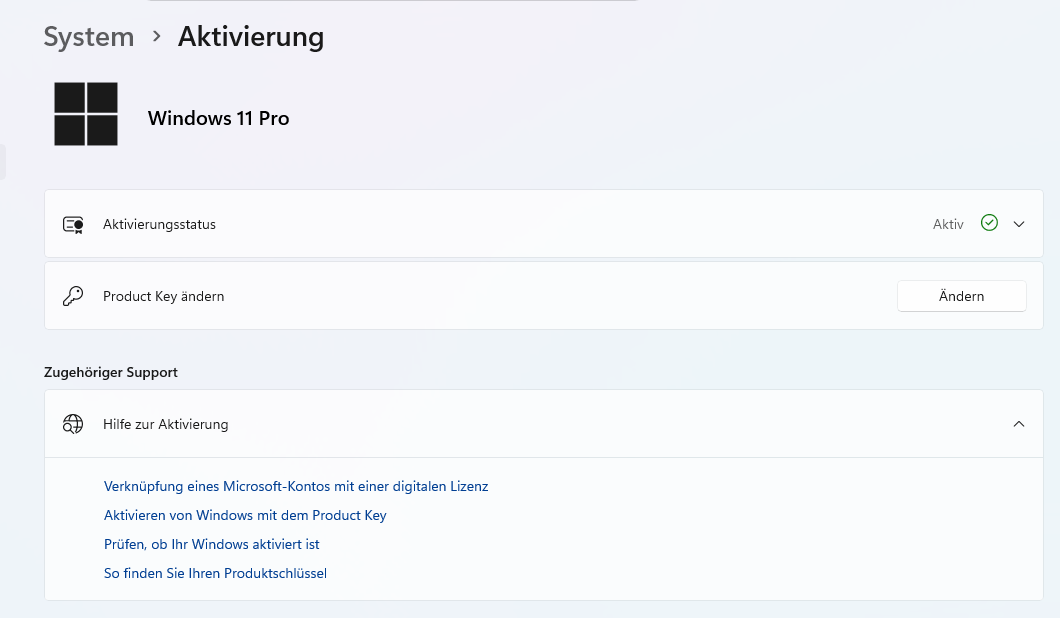Click the key icon beside Product Key ändern

(x=73, y=296)
